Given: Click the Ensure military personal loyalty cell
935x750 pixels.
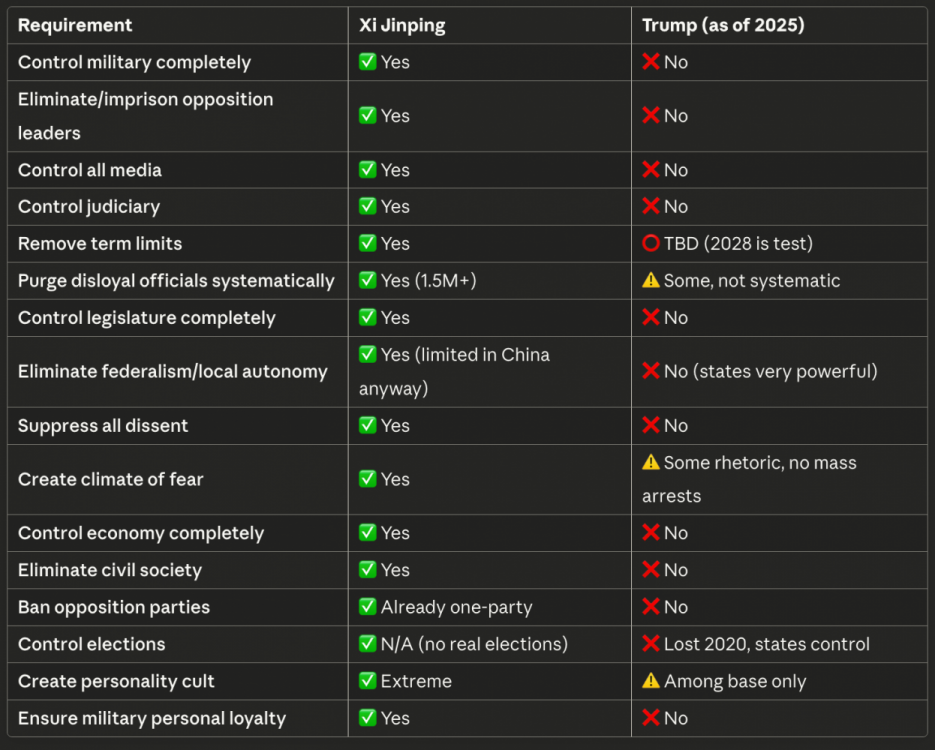Looking at the screenshot, I should coord(152,718).
